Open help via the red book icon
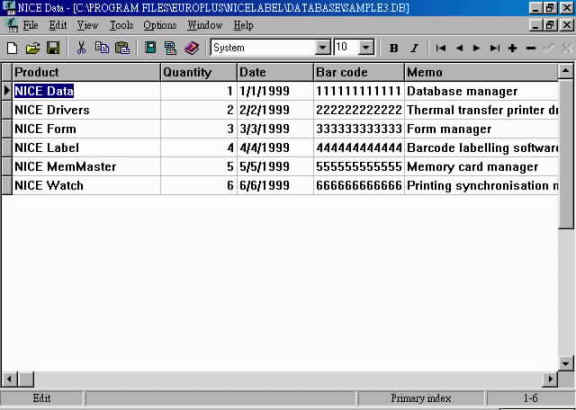The width and height of the screenshot is (576, 410). 191,48
